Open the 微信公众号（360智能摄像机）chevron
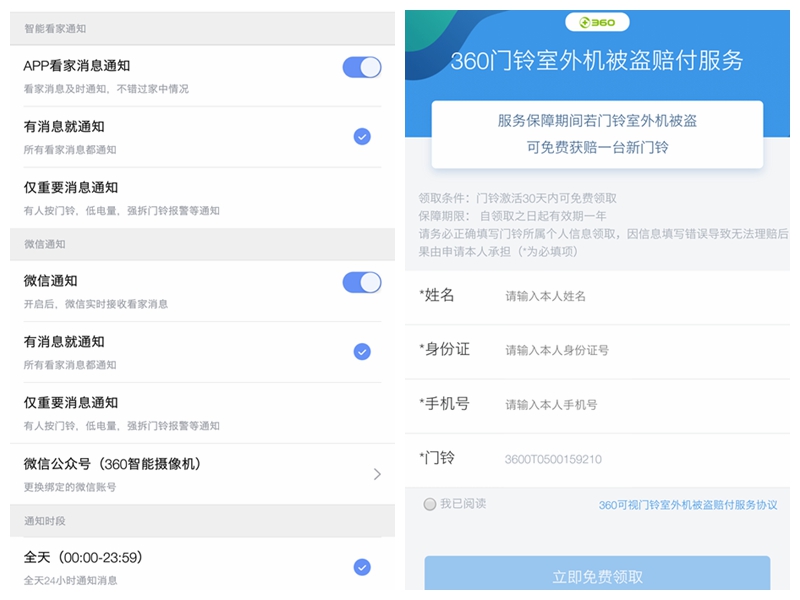 pos(377,474)
